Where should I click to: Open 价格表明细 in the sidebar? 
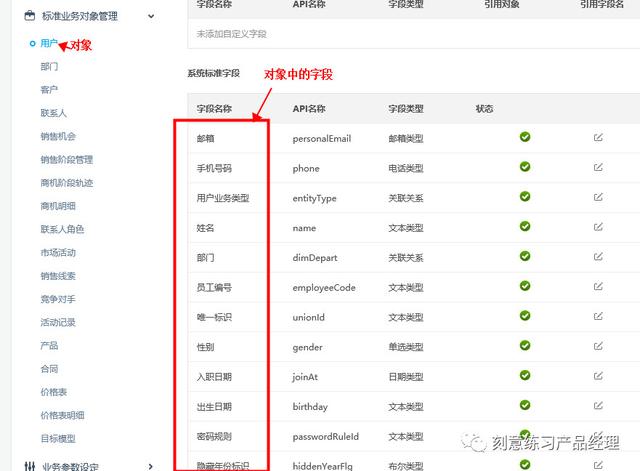click(62, 415)
